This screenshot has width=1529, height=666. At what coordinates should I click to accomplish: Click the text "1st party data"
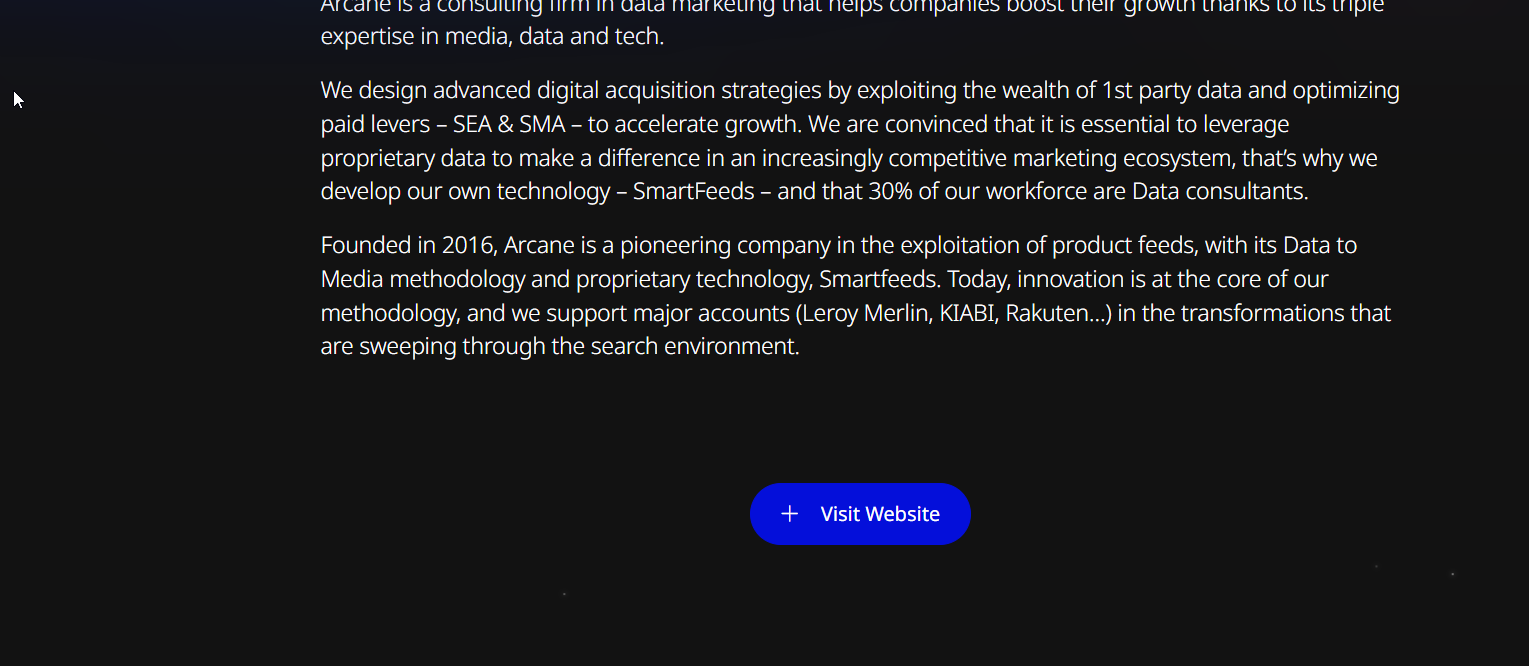(1170, 91)
